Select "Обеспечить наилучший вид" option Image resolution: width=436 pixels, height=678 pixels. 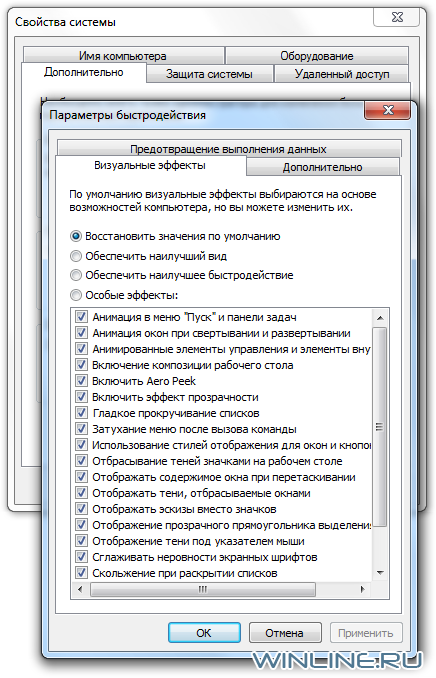(x=76, y=256)
